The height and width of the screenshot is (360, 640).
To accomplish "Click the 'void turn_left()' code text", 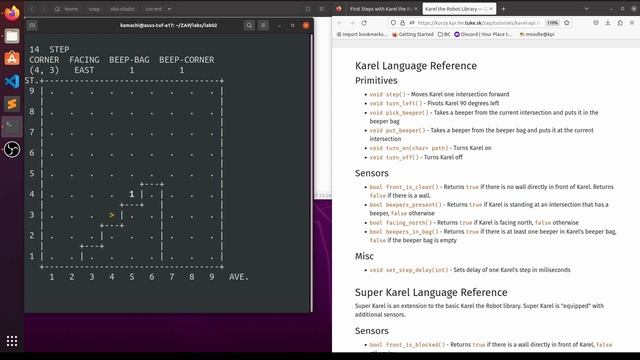I will coord(396,103).
